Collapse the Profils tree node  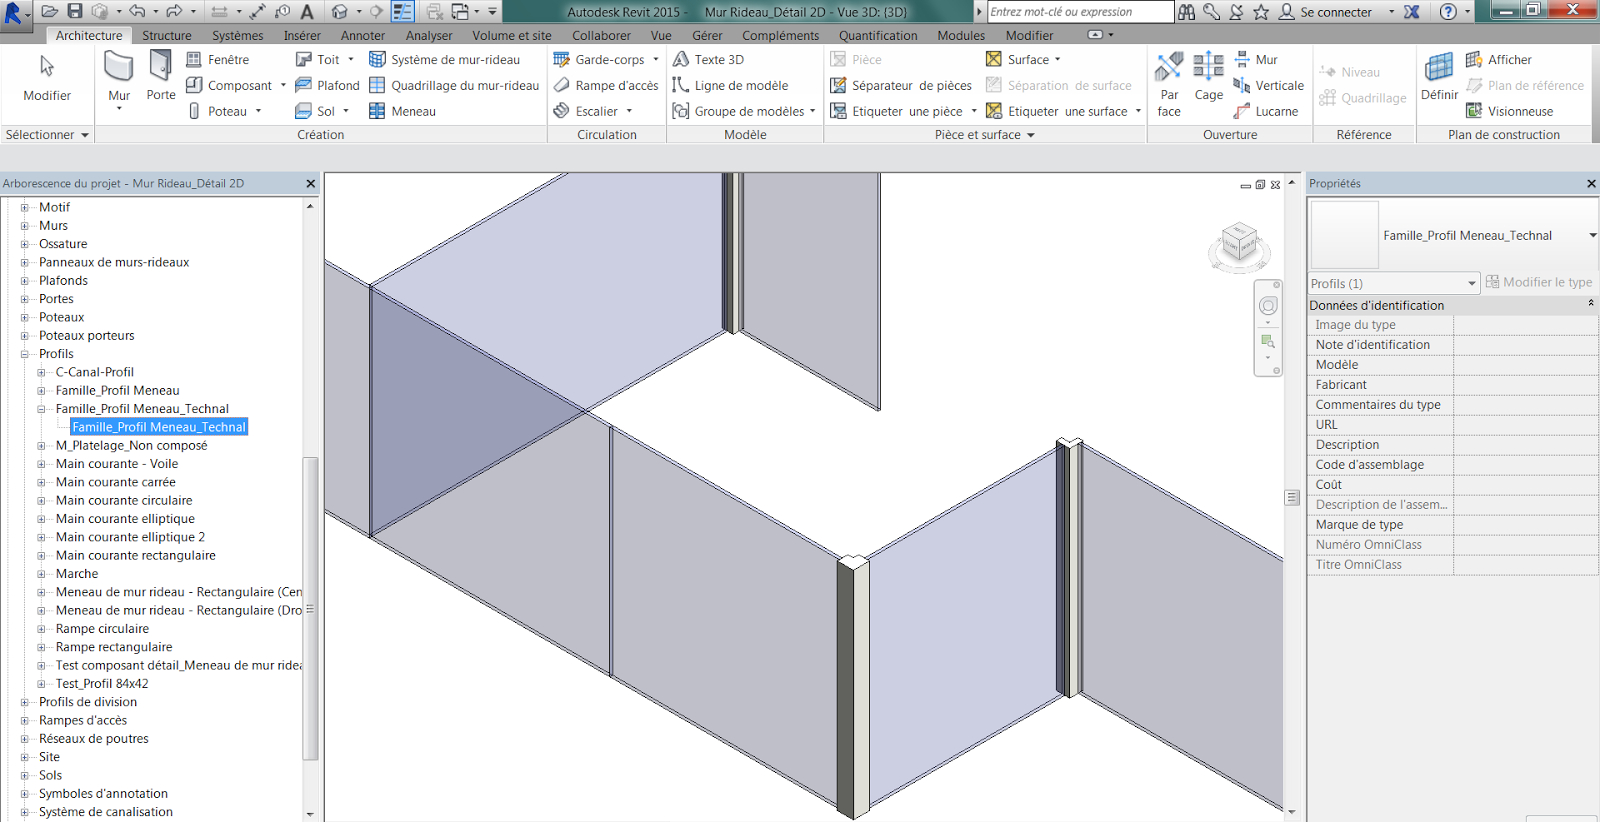[25, 354]
